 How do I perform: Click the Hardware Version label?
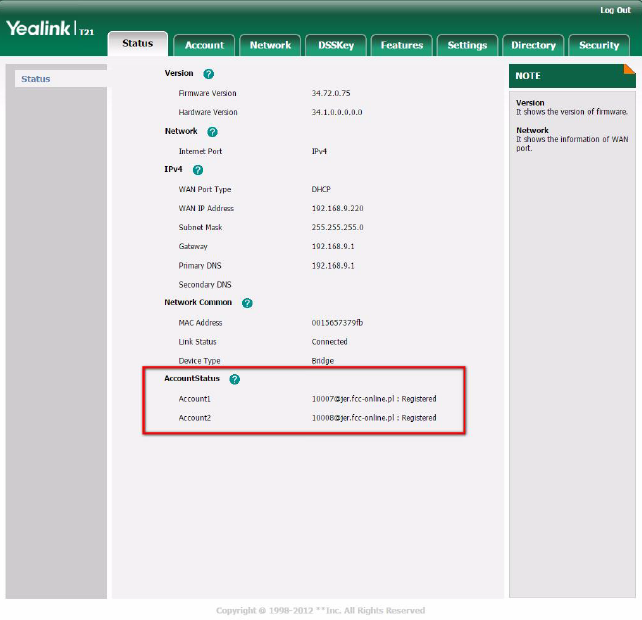click(x=208, y=112)
